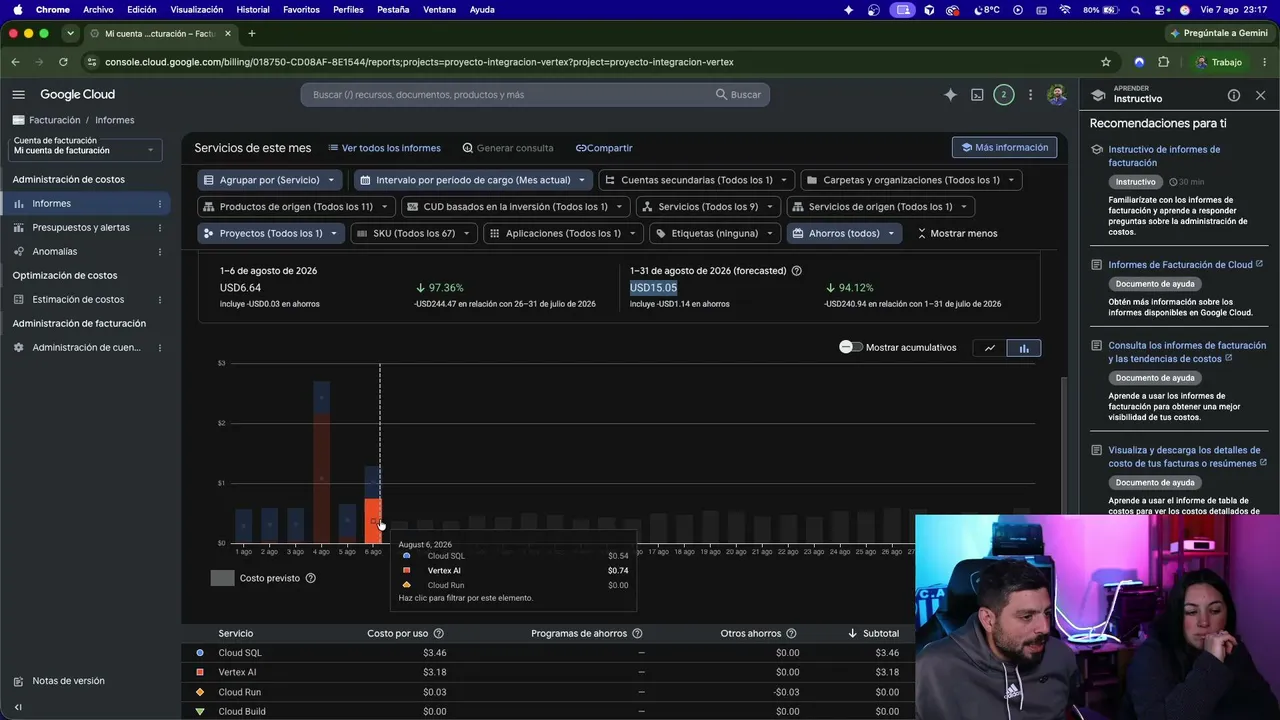Screen dimensions: 1280x720
Task: Bookmark this page with the star icon
Action: [1106, 62]
